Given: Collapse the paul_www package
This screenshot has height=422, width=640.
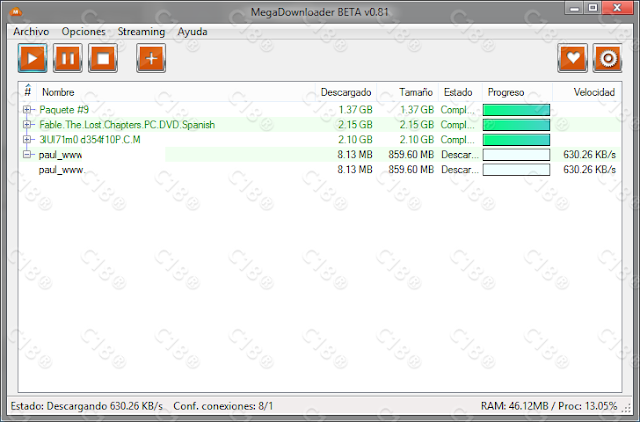Looking at the screenshot, I should tap(27, 154).
